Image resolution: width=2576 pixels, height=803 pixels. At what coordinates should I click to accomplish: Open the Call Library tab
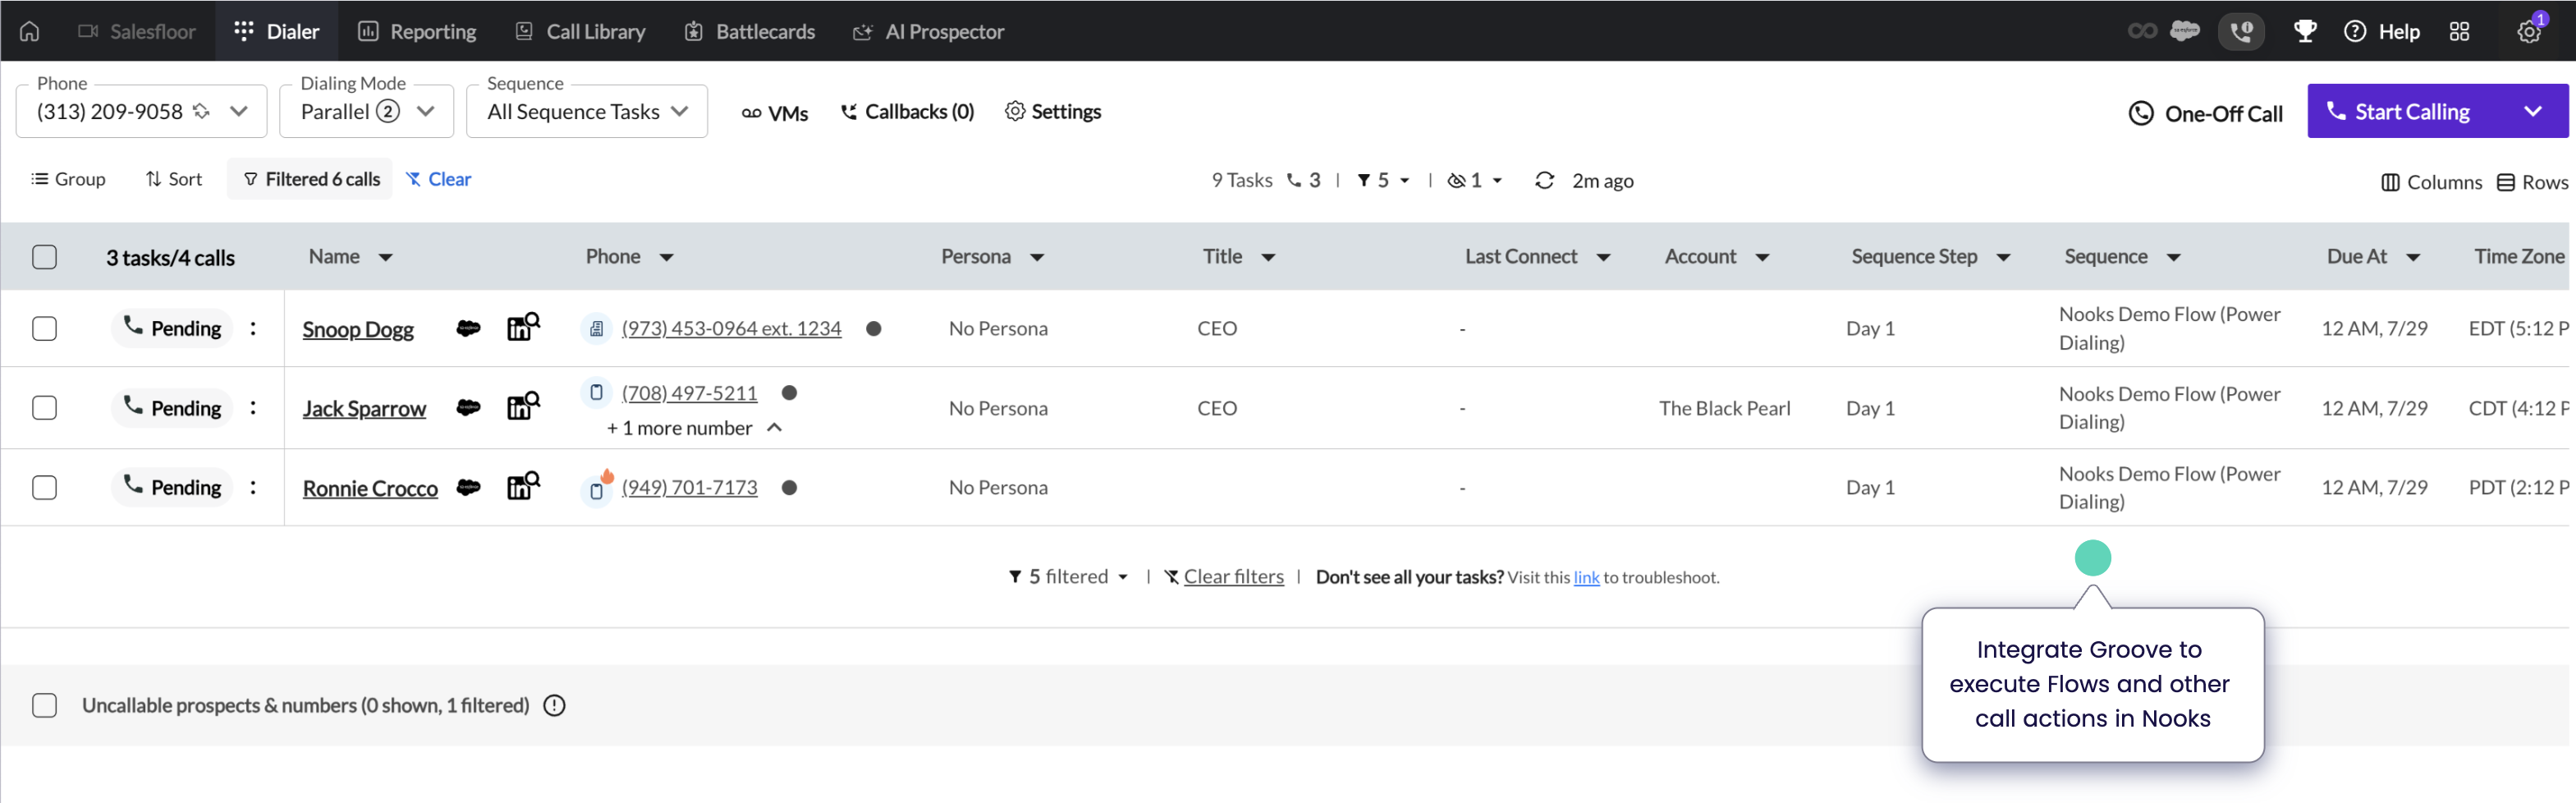[580, 31]
